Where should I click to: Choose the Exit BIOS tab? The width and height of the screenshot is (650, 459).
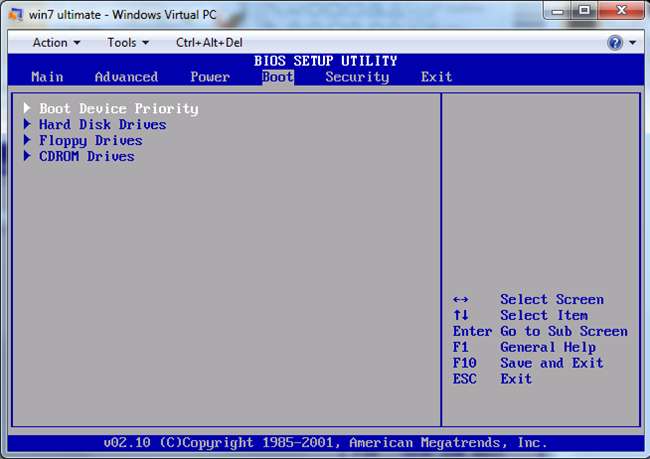(x=436, y=77)
